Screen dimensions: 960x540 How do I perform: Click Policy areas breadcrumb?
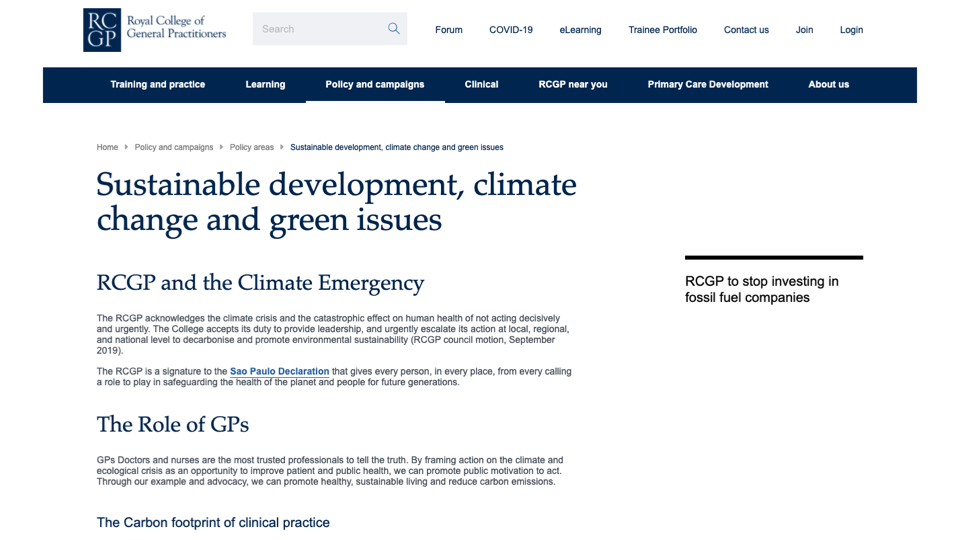(252, 147)
